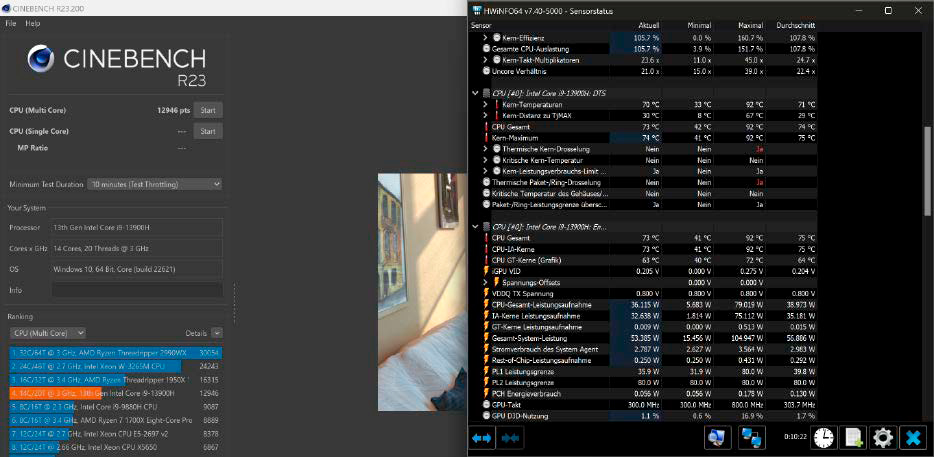934x457 pixels.
Task: Click the HWiNFO64 title bar app icon
Action: (x=477, y=11)
